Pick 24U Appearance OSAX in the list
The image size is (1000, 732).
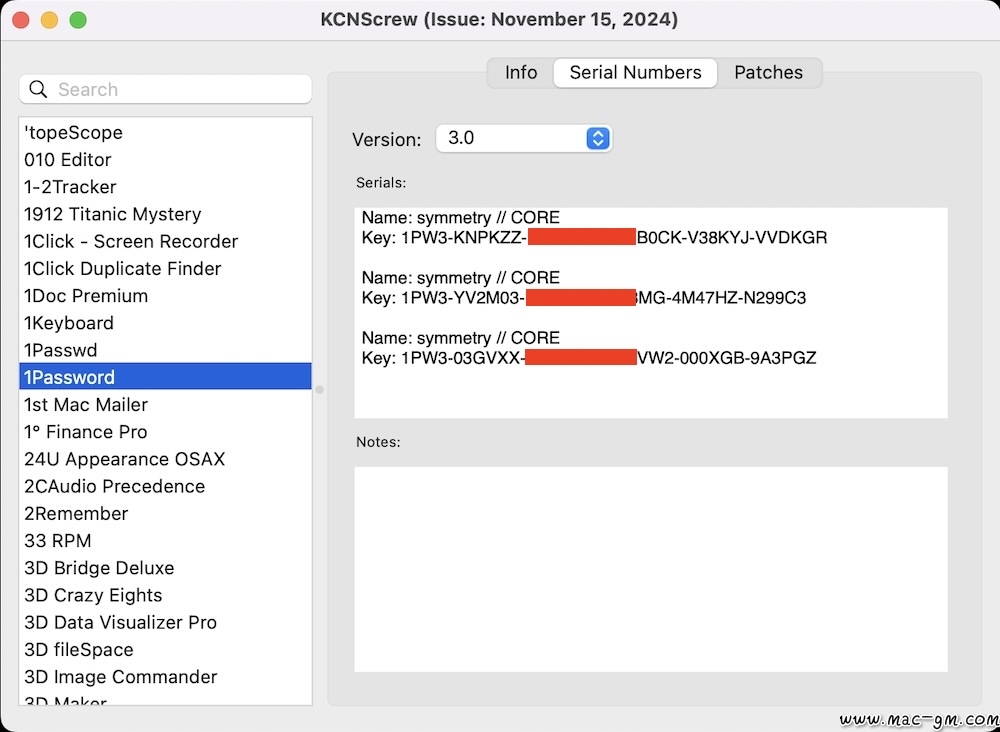tap(166, 459)
